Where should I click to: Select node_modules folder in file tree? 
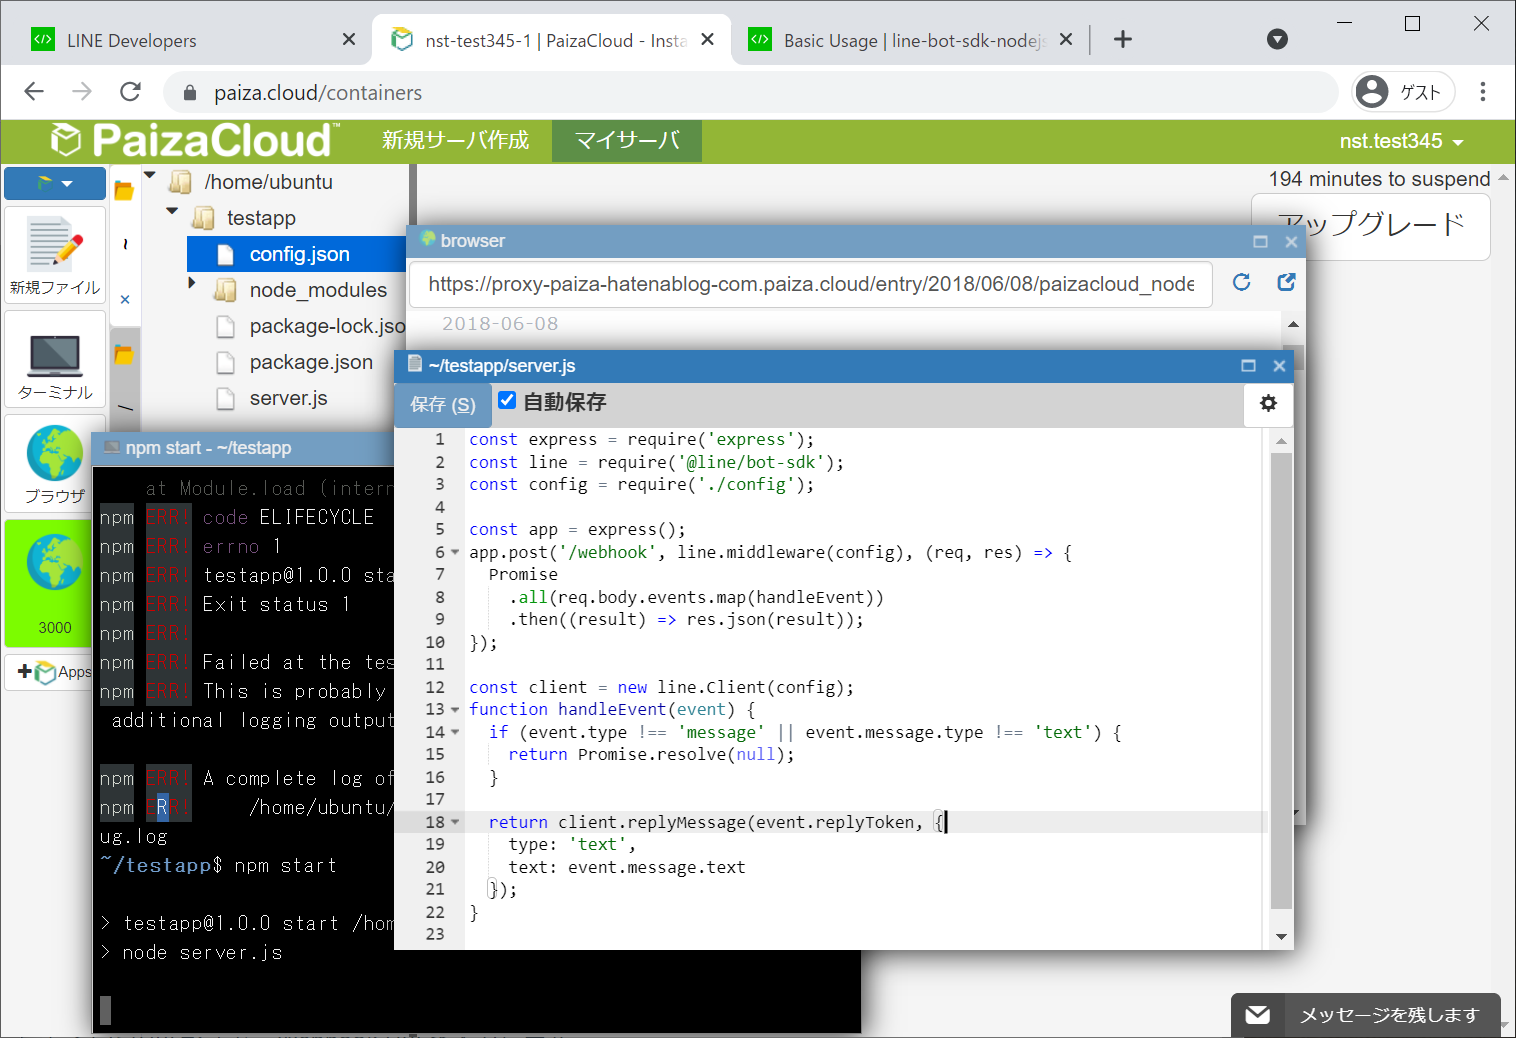point(318,290)
